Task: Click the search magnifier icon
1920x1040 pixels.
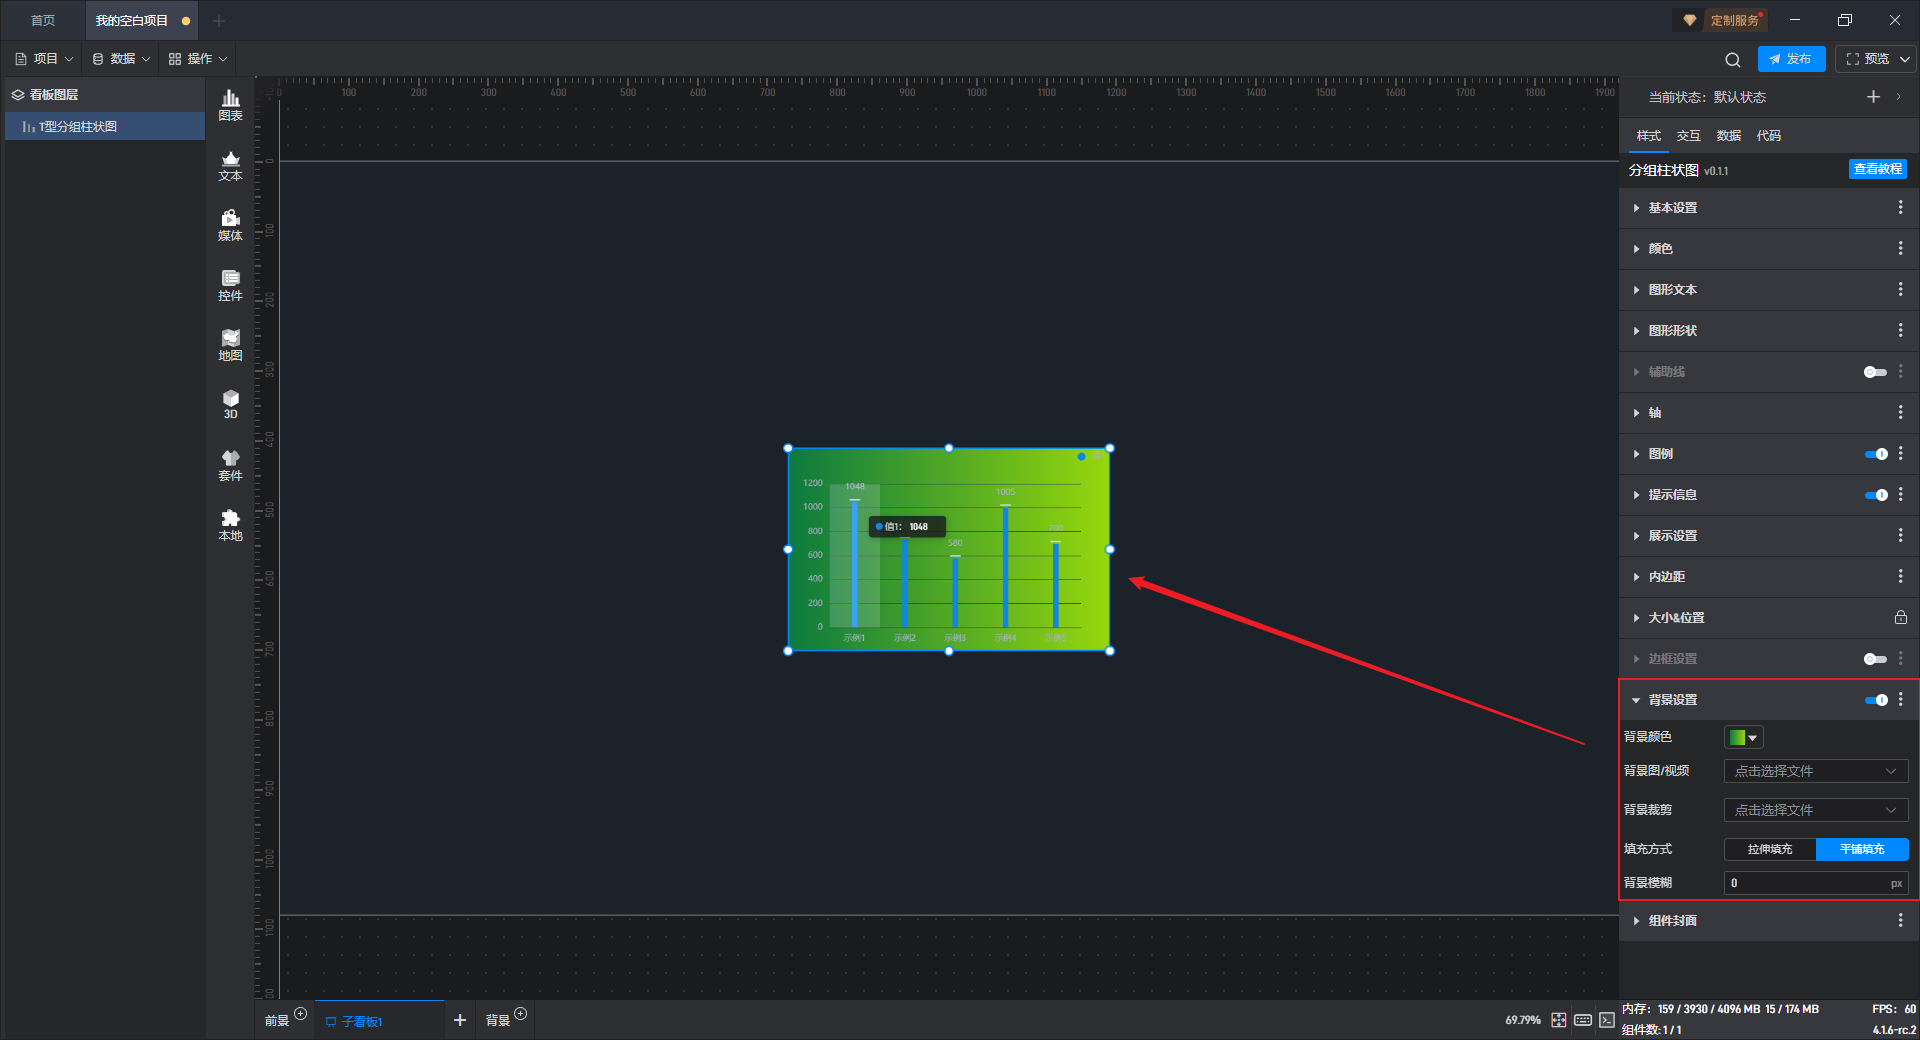Action: tap(1733, 59)
